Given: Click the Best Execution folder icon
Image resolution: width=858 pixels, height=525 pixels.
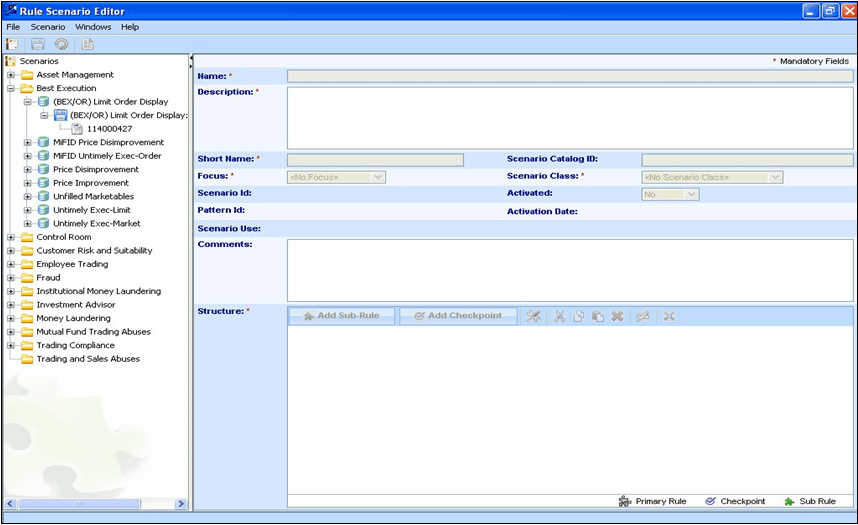Looking at the screenshot, I should coord(27,88).
